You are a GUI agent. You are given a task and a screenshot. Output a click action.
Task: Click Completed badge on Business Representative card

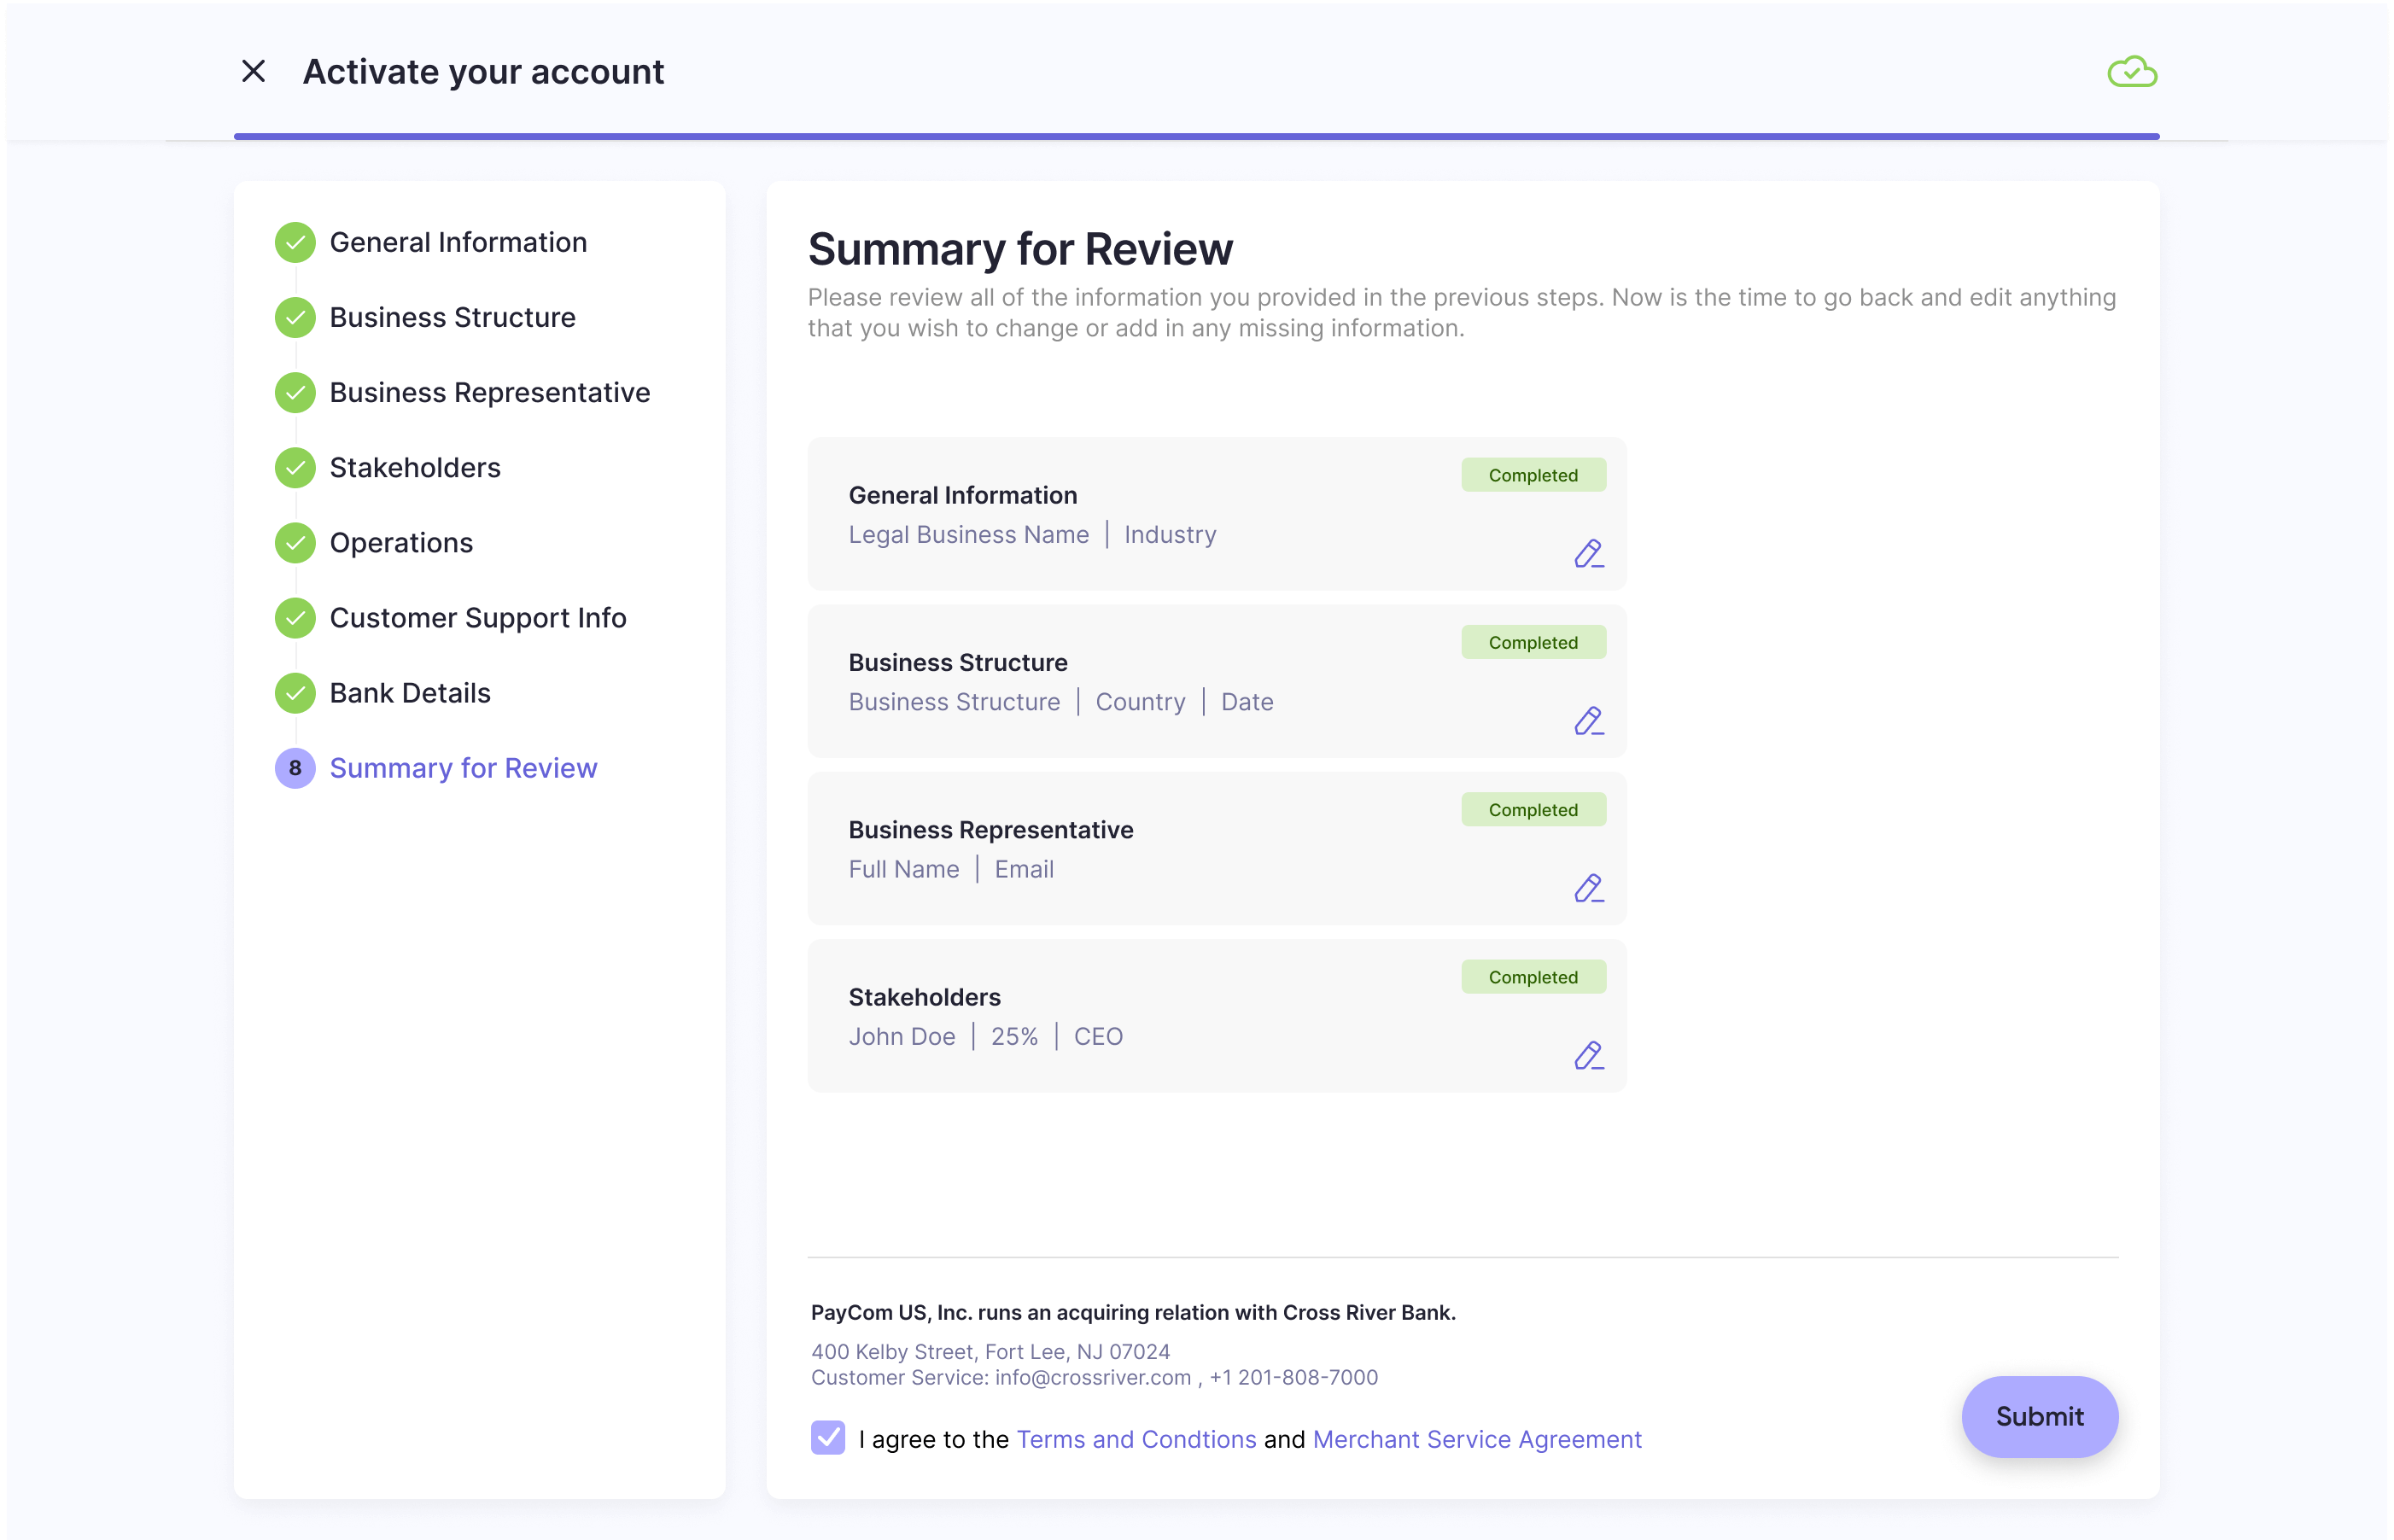[x=1533, y=809]
